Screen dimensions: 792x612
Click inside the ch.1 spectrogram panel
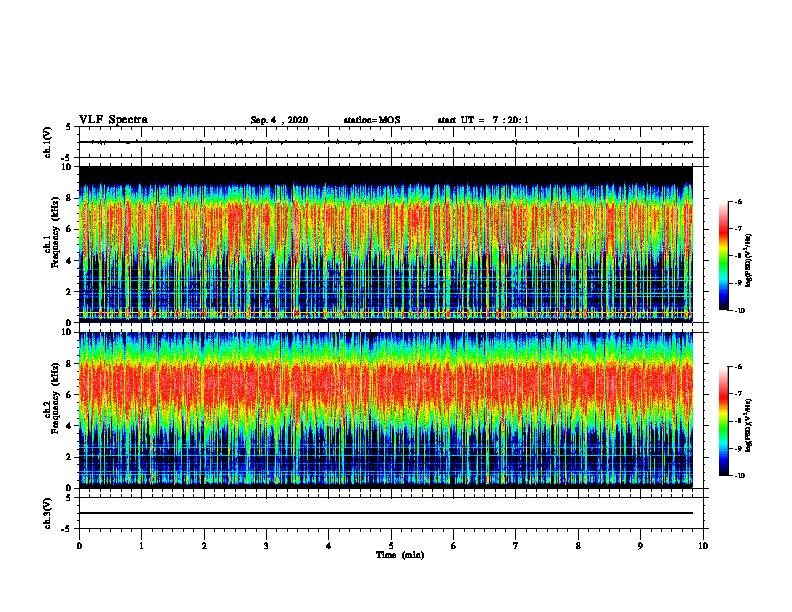pos(386,244)
